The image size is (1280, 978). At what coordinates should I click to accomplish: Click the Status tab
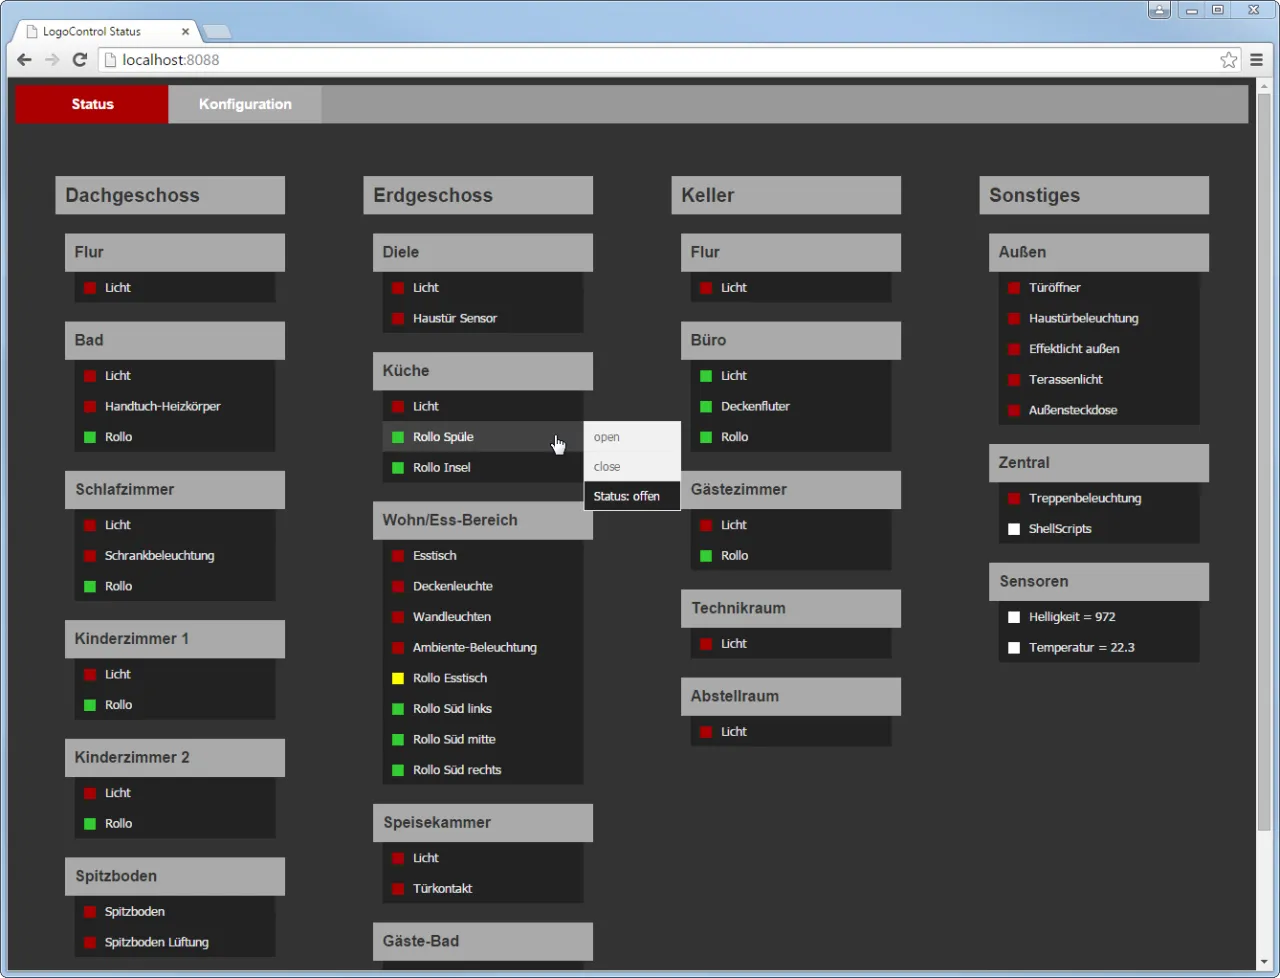point(92,104)
